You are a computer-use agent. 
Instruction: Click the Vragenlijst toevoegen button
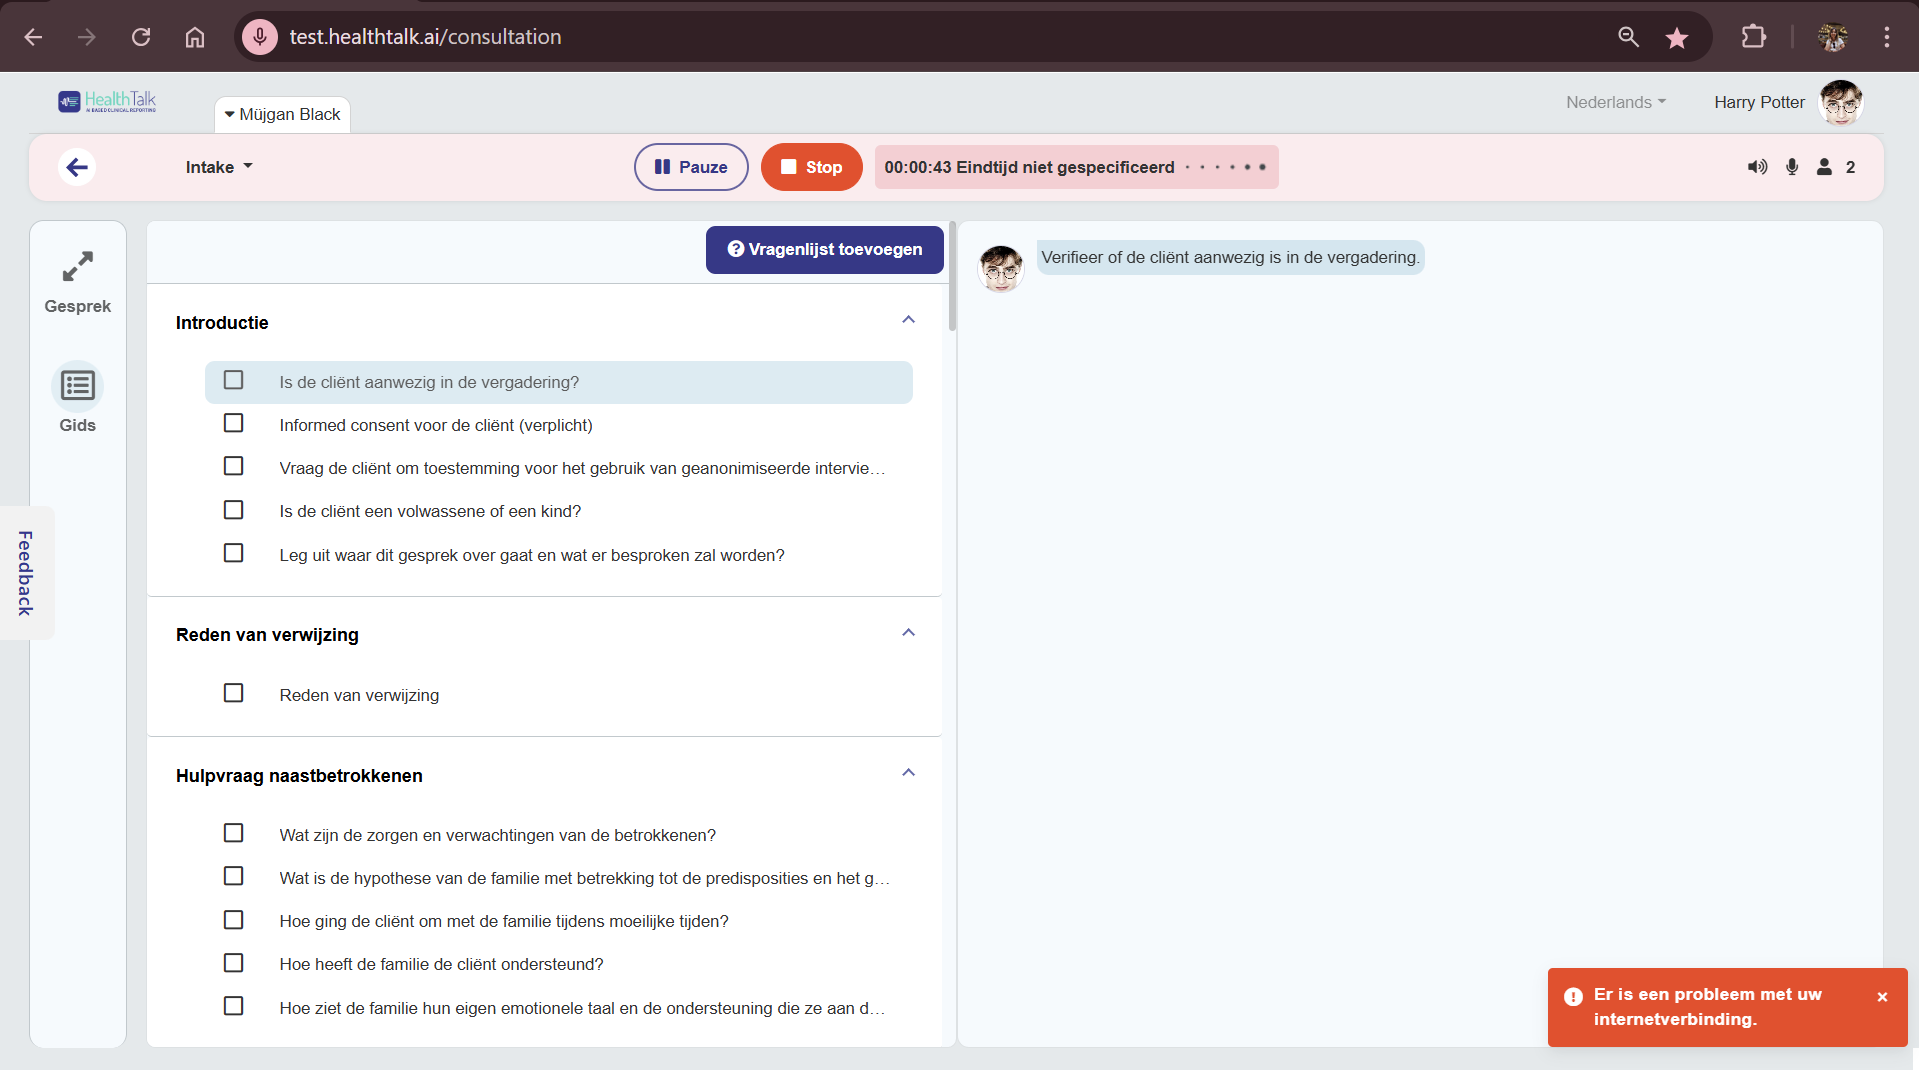[823, 249]
